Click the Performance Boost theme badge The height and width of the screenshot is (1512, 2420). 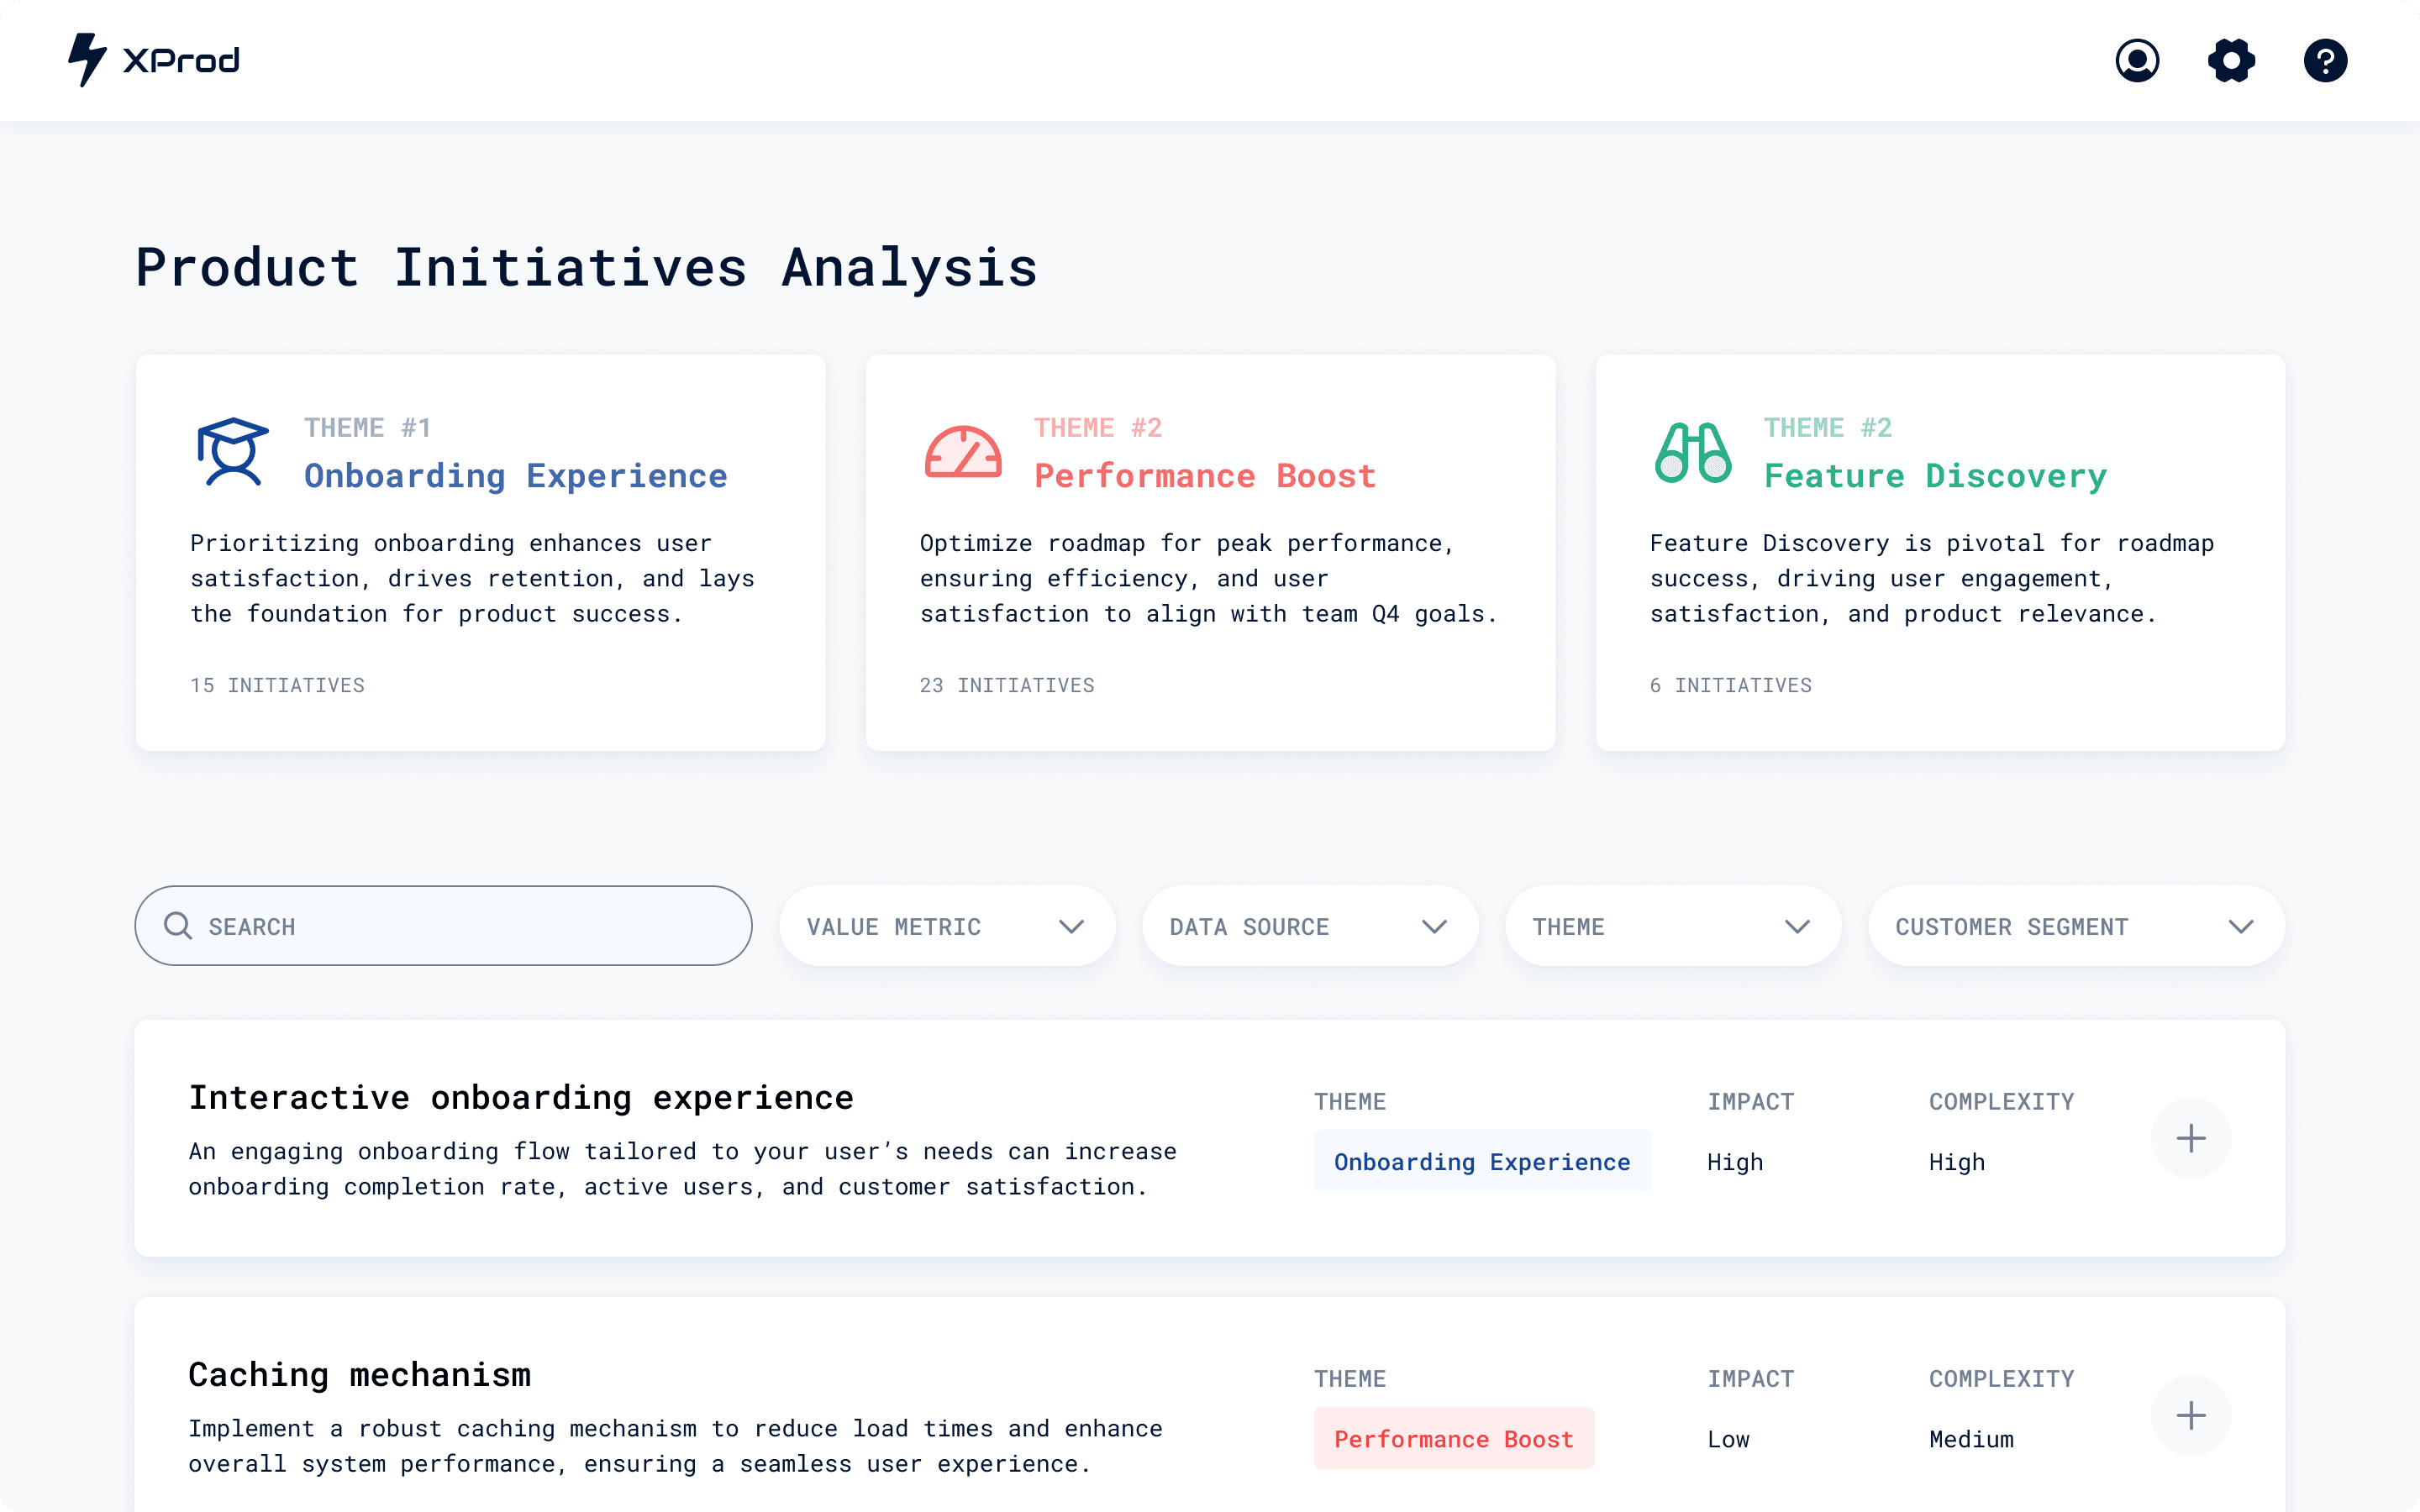click(1452, 1439)
